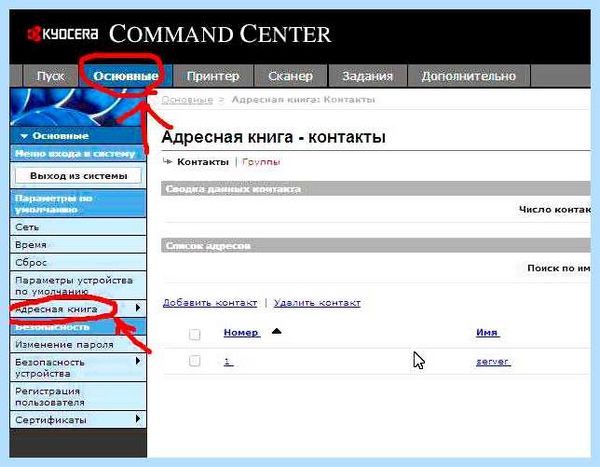Open the Принтер tab
Image resolution: width=600 pixels, height=467 pixels.
click(x=213, y=76)
